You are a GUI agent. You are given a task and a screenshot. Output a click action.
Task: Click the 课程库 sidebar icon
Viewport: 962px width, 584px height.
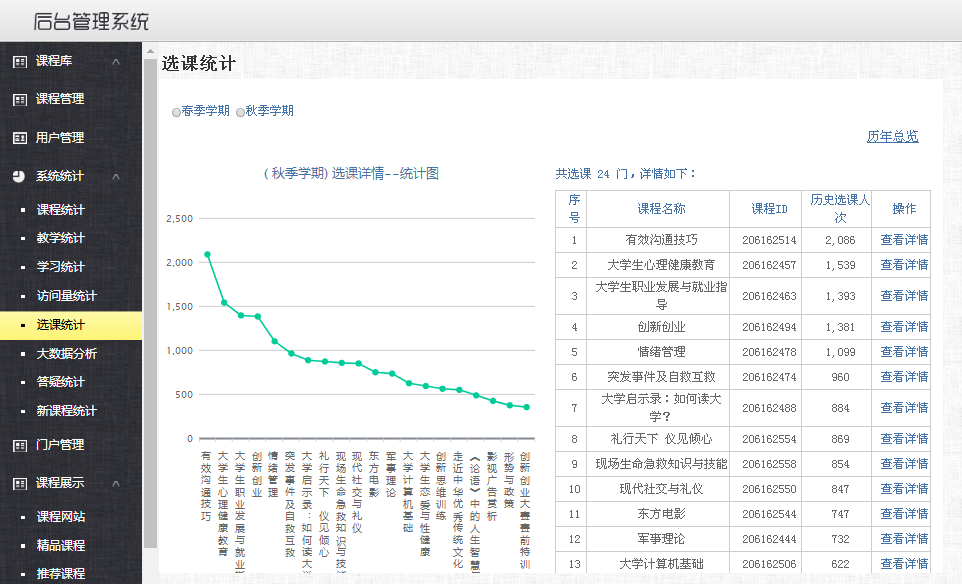19,62
